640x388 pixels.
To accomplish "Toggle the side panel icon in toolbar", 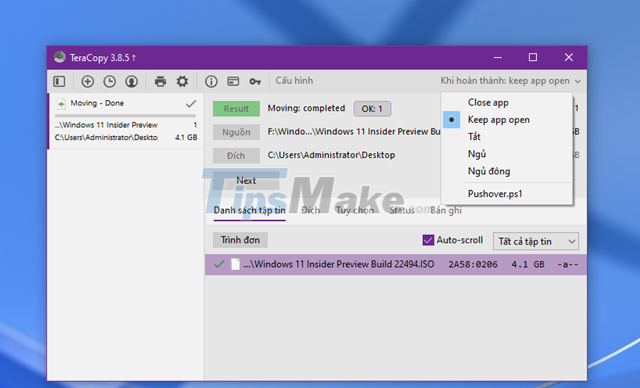I will [x=59, y=82].
